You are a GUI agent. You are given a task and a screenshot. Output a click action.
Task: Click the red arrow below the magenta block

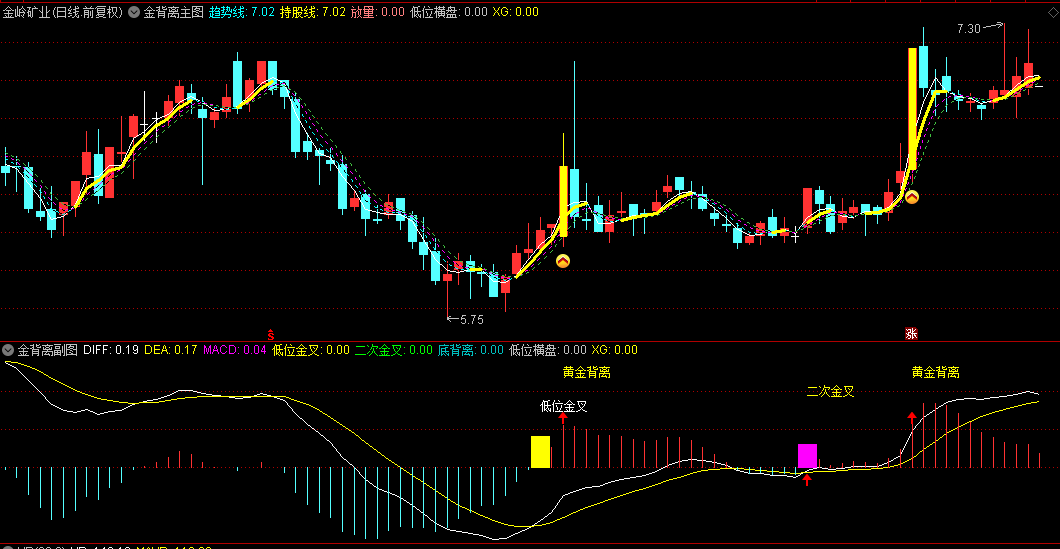click(x=807, y=480)
